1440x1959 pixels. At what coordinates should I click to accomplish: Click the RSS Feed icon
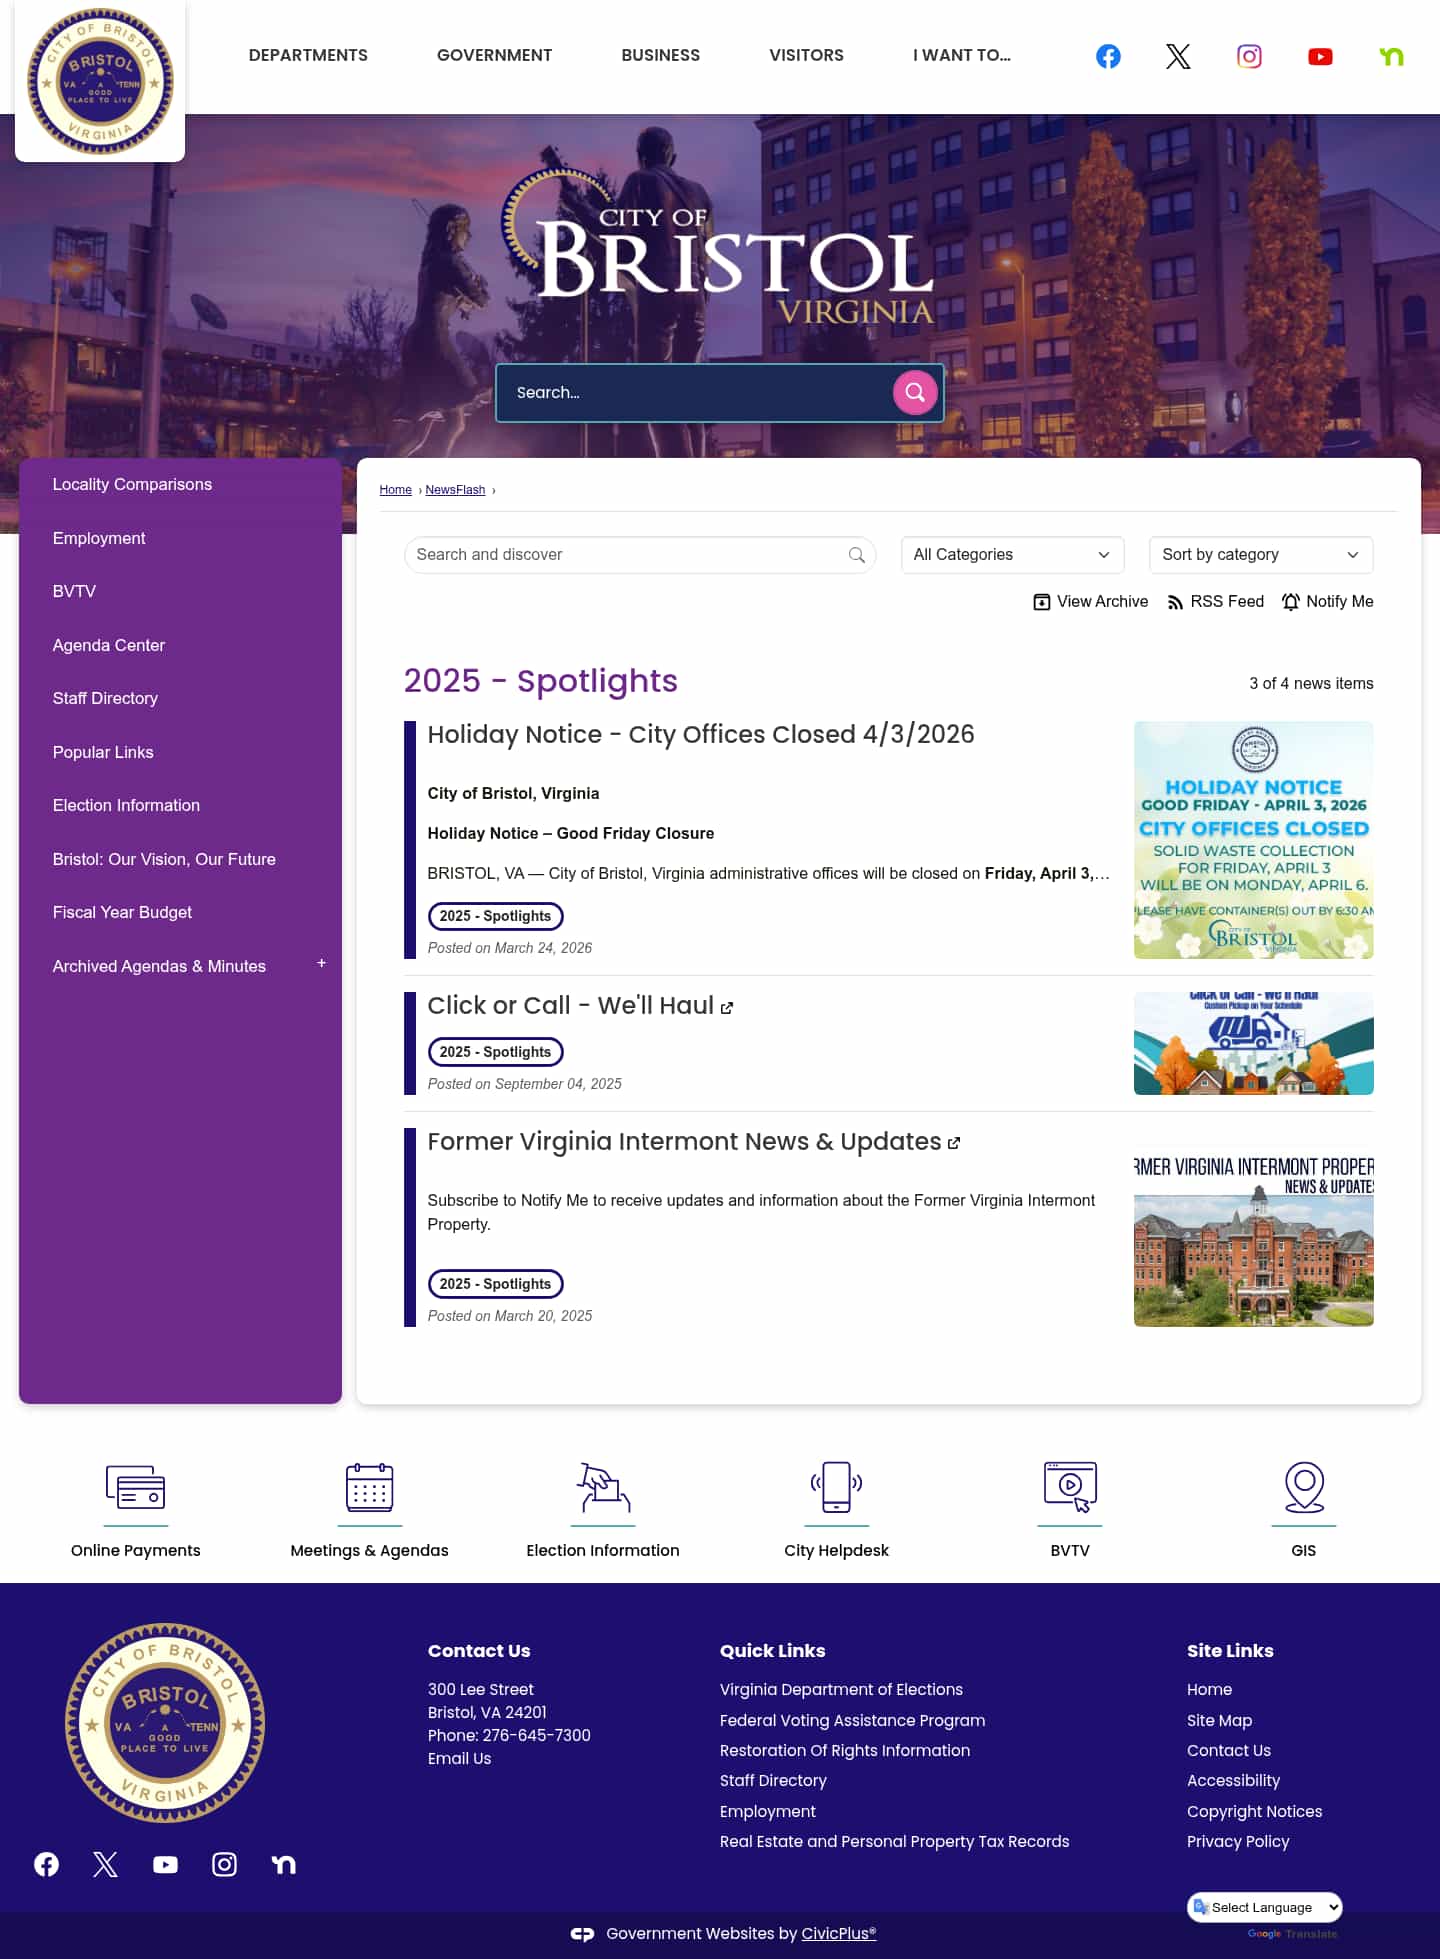(x=1175, y=602)
